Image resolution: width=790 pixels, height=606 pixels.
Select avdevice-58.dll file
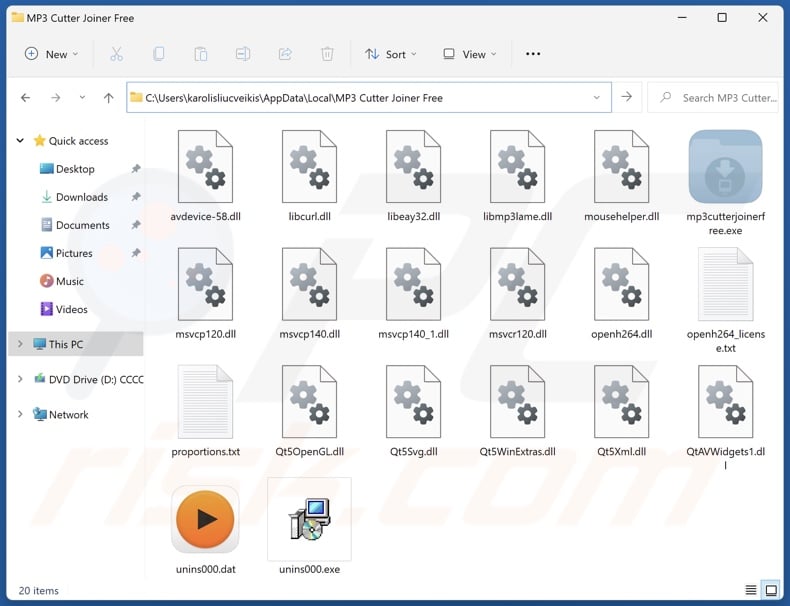[x=205, y=176]
